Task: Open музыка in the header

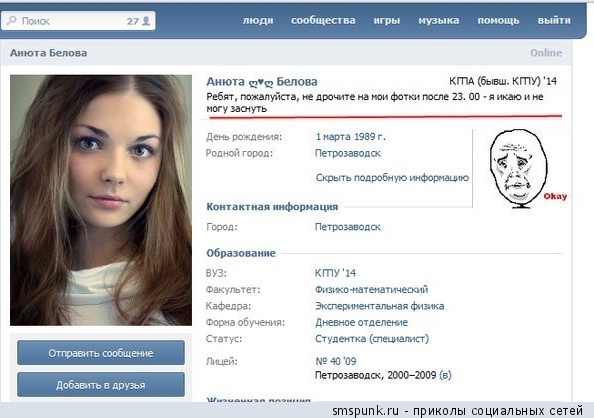Action: (x=439, y=20)
